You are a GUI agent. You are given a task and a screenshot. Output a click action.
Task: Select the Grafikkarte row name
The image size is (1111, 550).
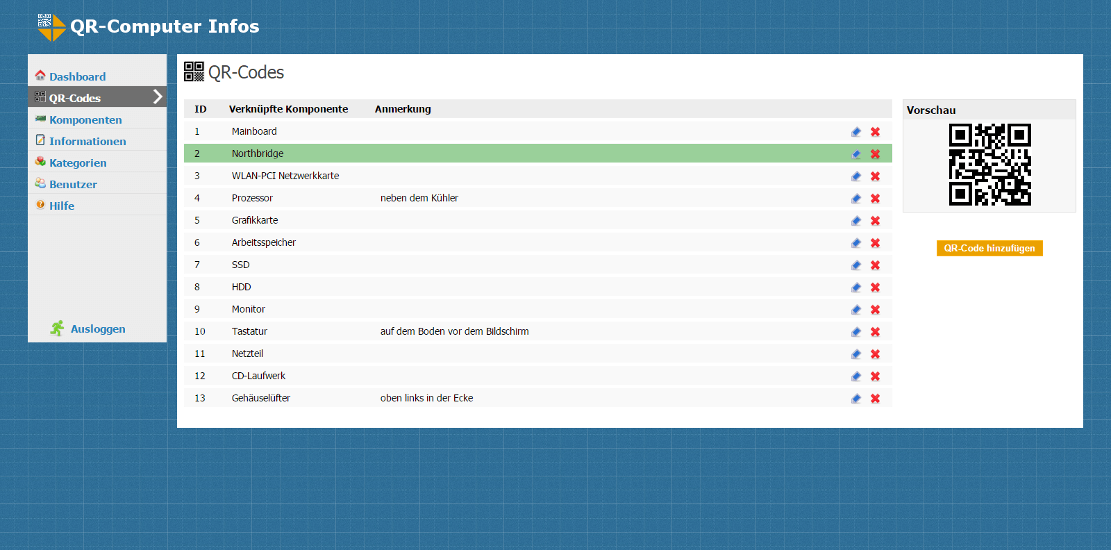coord(254,220)
